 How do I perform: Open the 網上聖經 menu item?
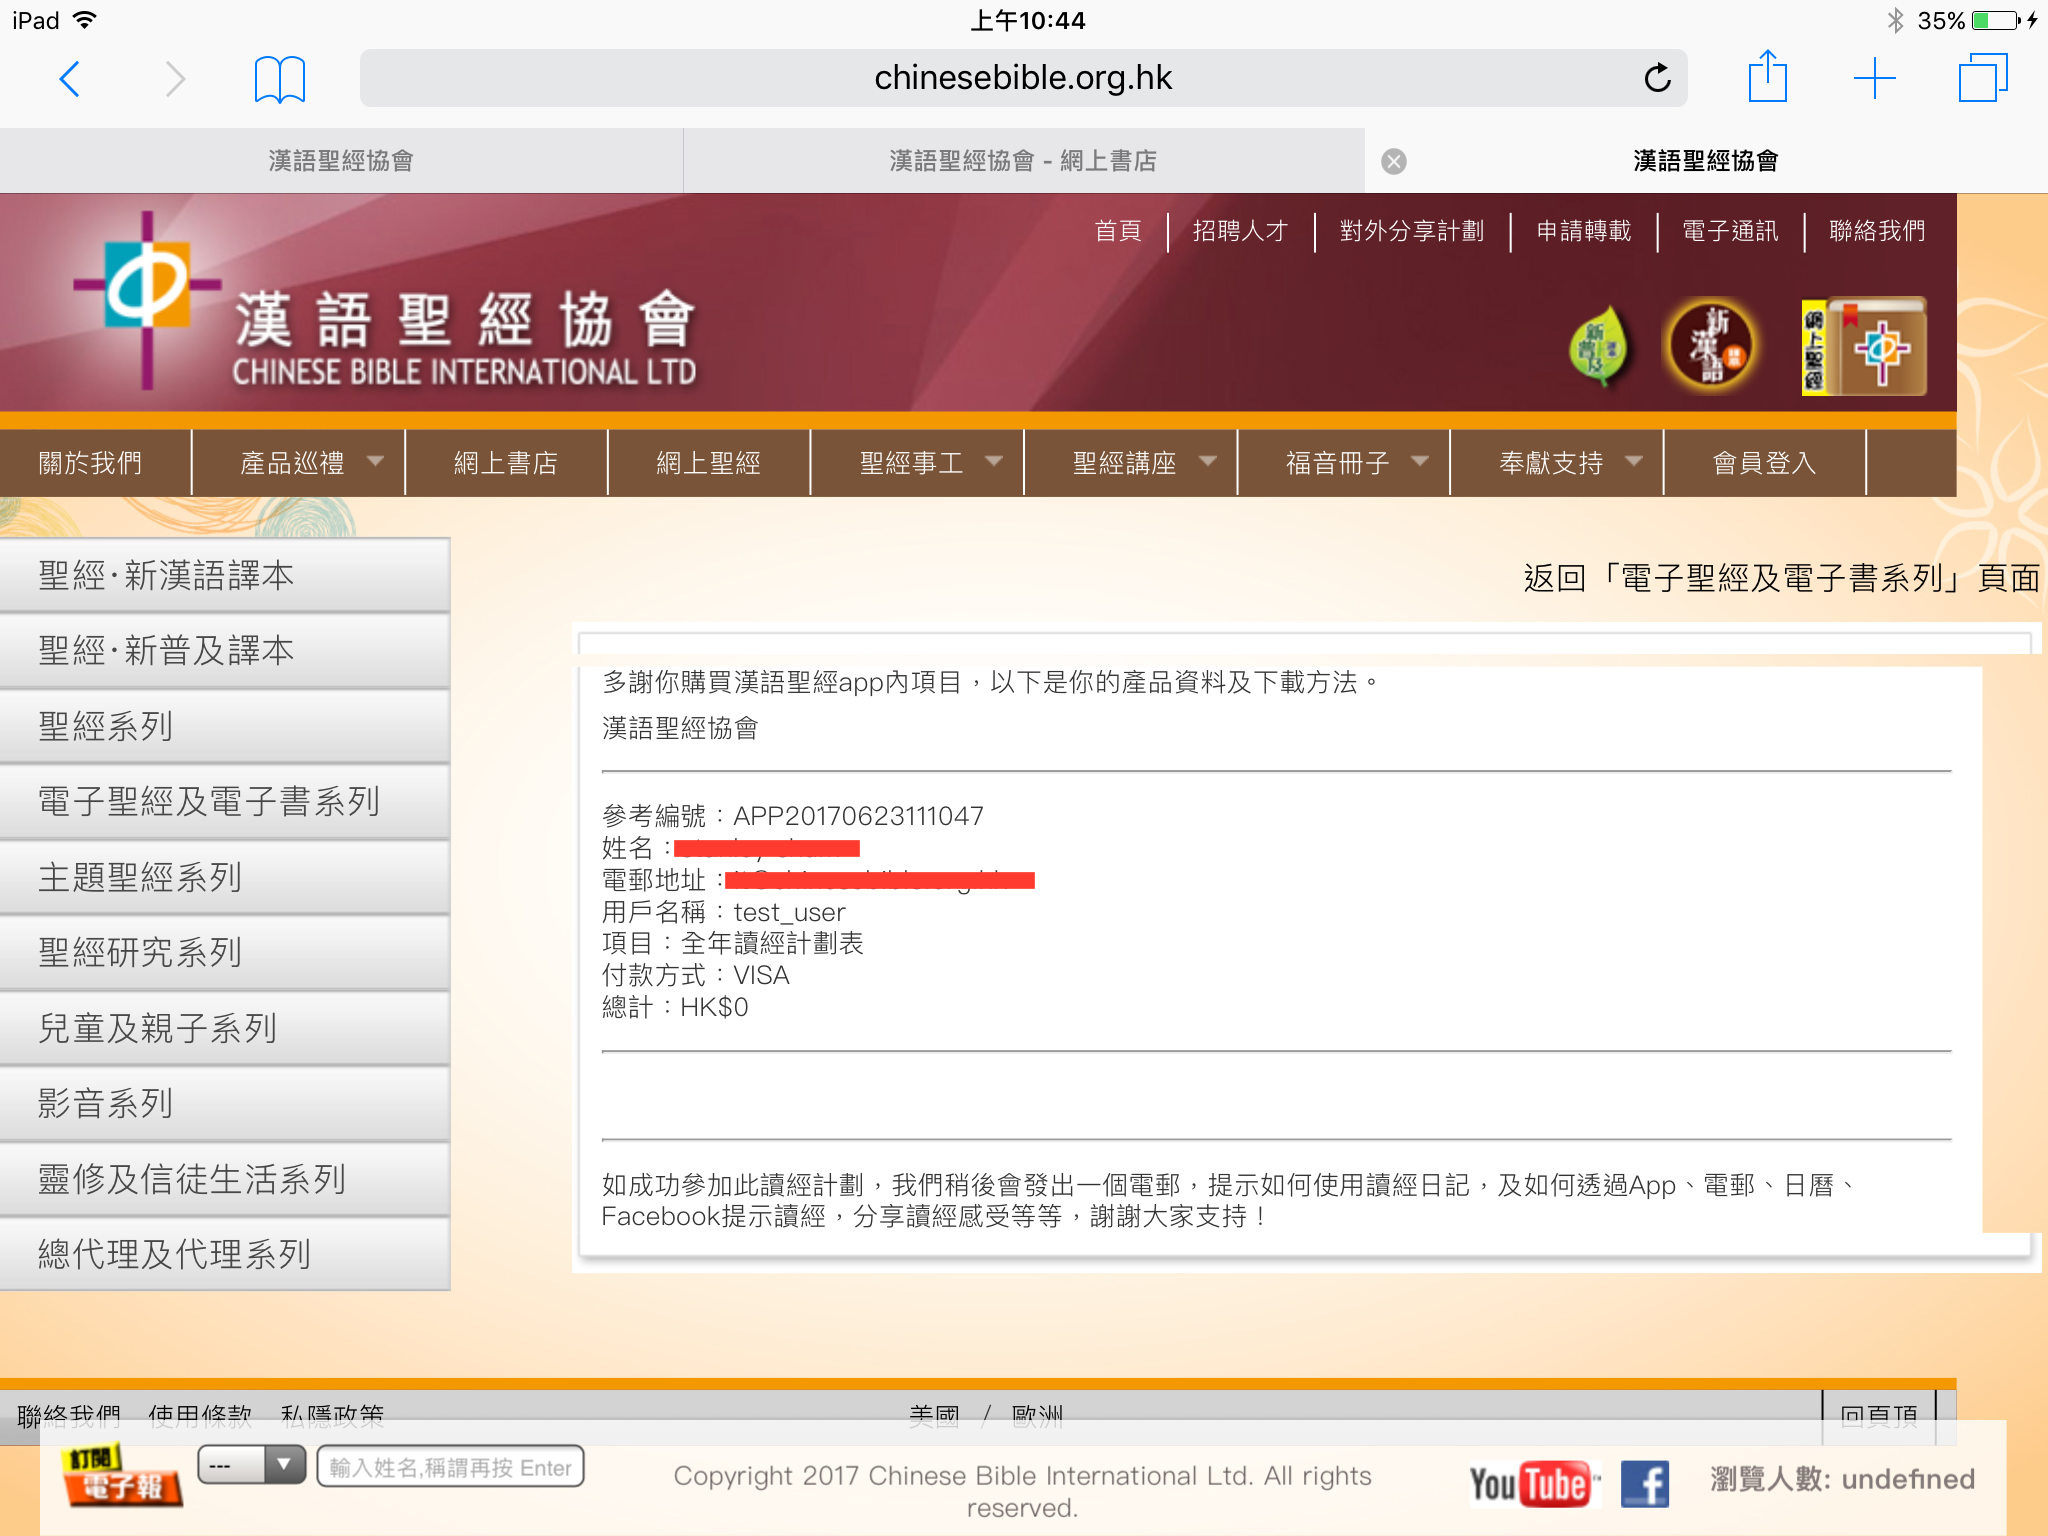coord(709,463)
